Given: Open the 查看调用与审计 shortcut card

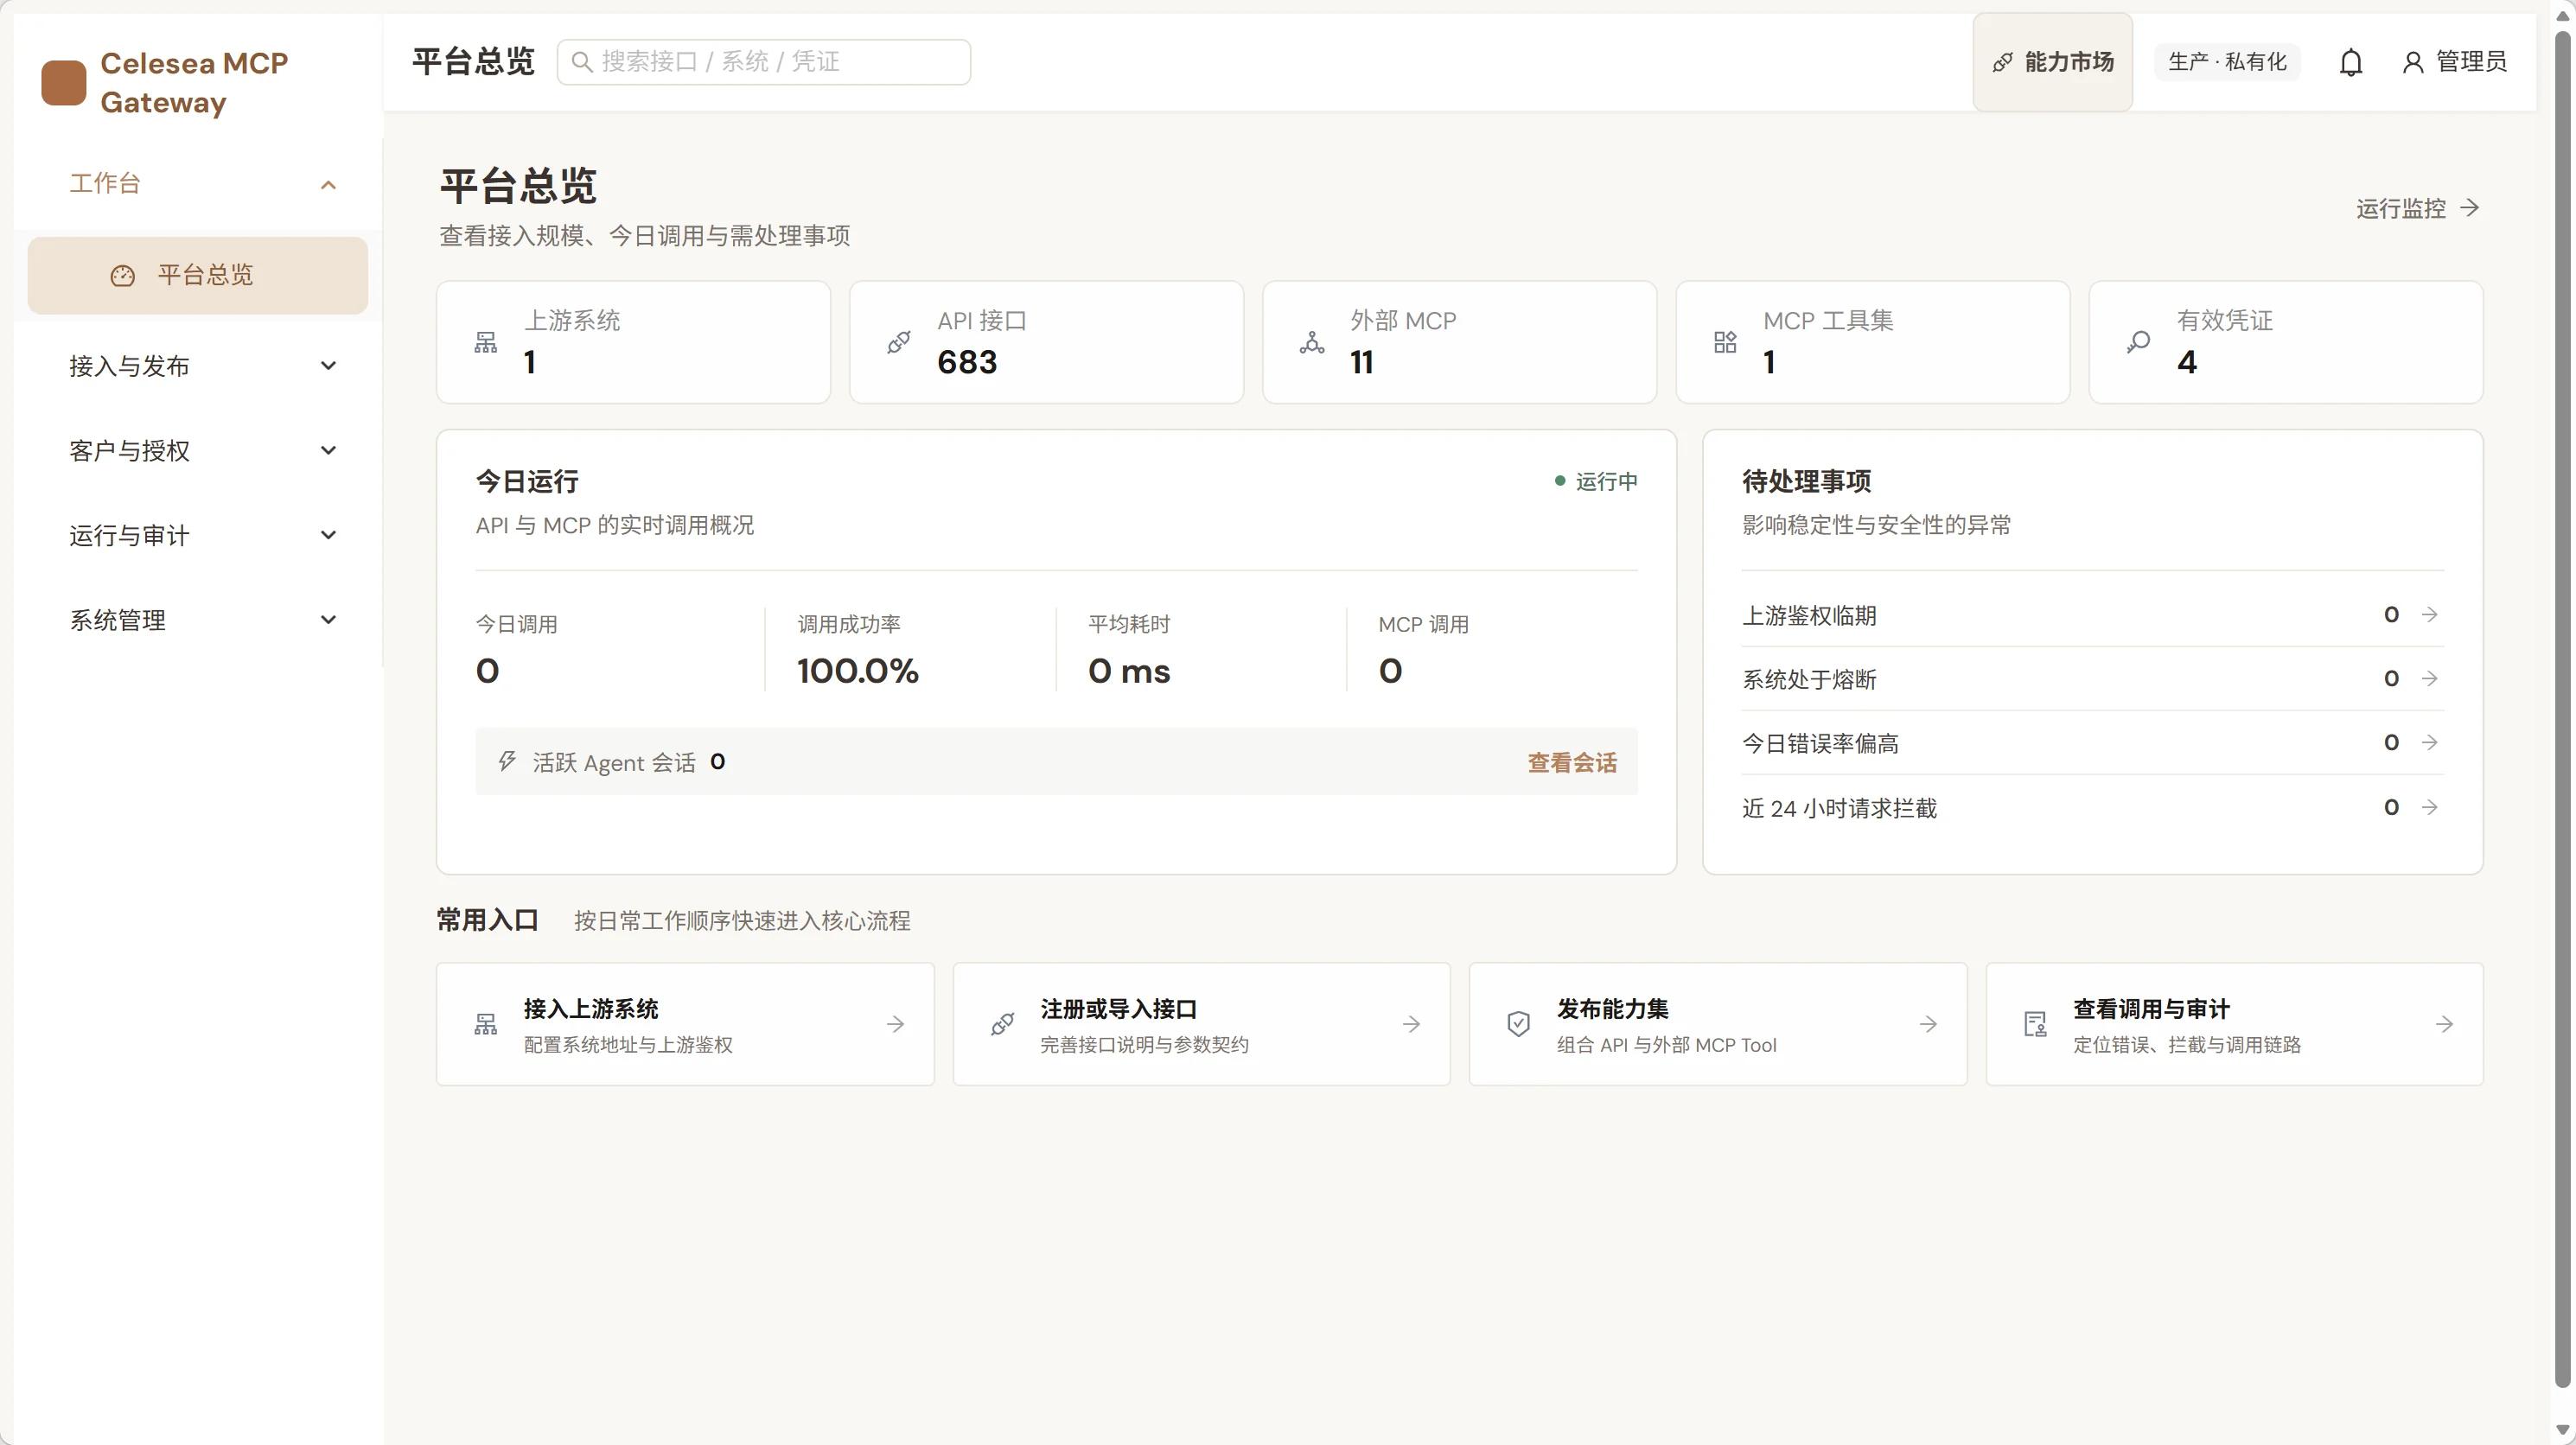Looking at the screenshot, I should coord(2234,1024).
